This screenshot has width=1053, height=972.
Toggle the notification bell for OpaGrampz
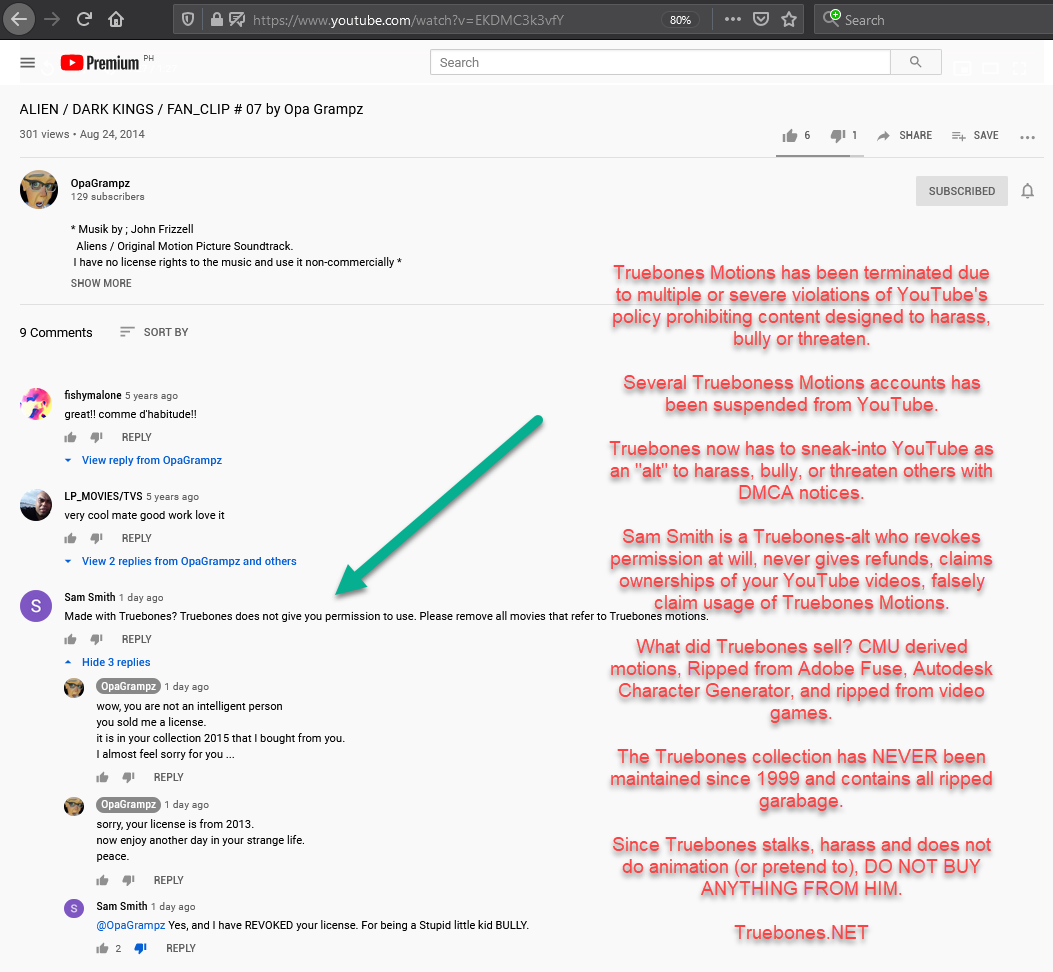(1027, 191)
